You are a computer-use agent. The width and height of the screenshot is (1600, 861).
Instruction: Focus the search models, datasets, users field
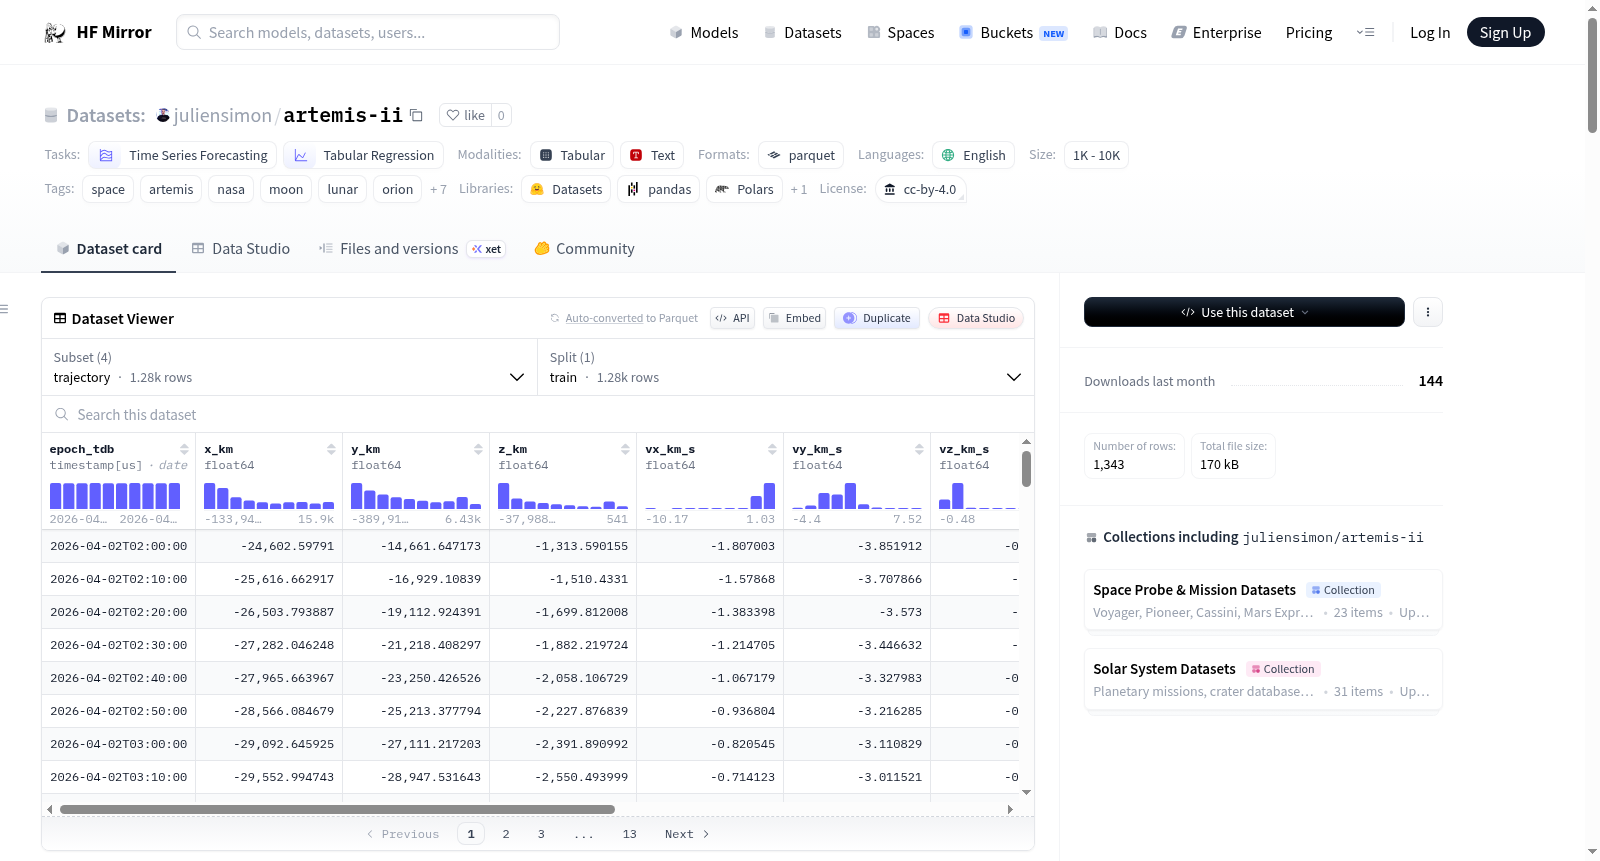[x=368, y=32]
